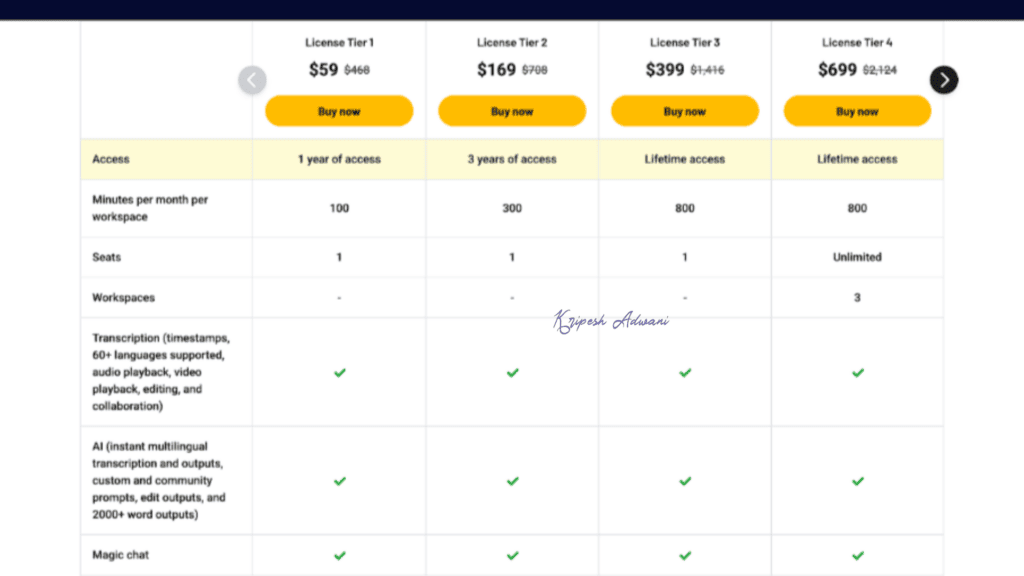
Task: Click the Magic chat checkmark under License Tier 2
Action: 512,554
